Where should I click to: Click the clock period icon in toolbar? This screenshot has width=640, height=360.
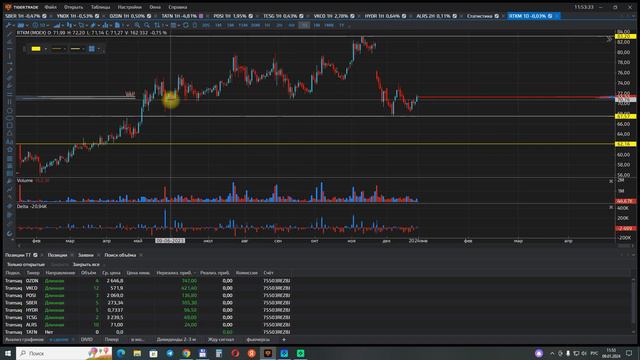click(x=35, y=25)
